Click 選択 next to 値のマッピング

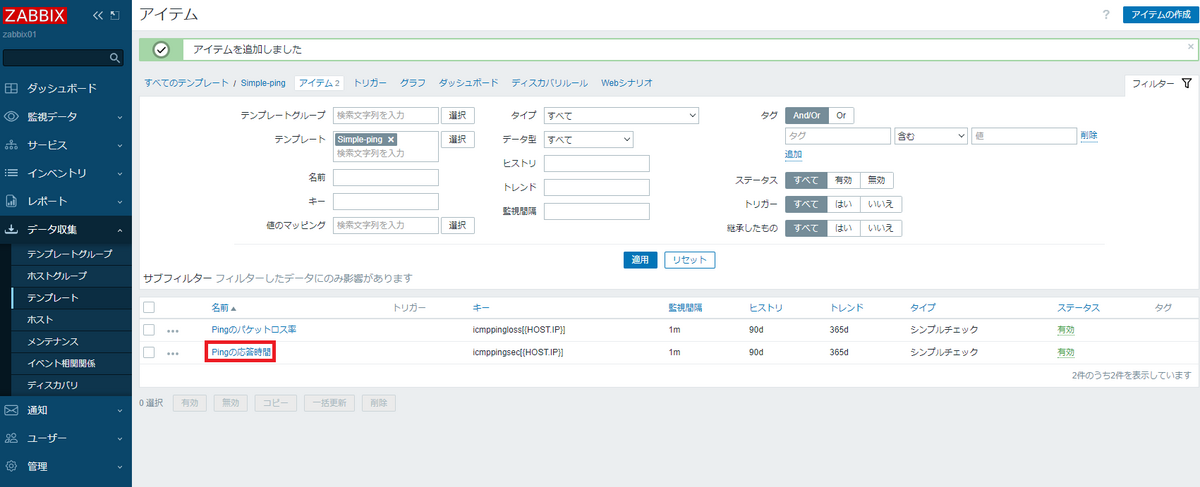(x=458, y=225)
